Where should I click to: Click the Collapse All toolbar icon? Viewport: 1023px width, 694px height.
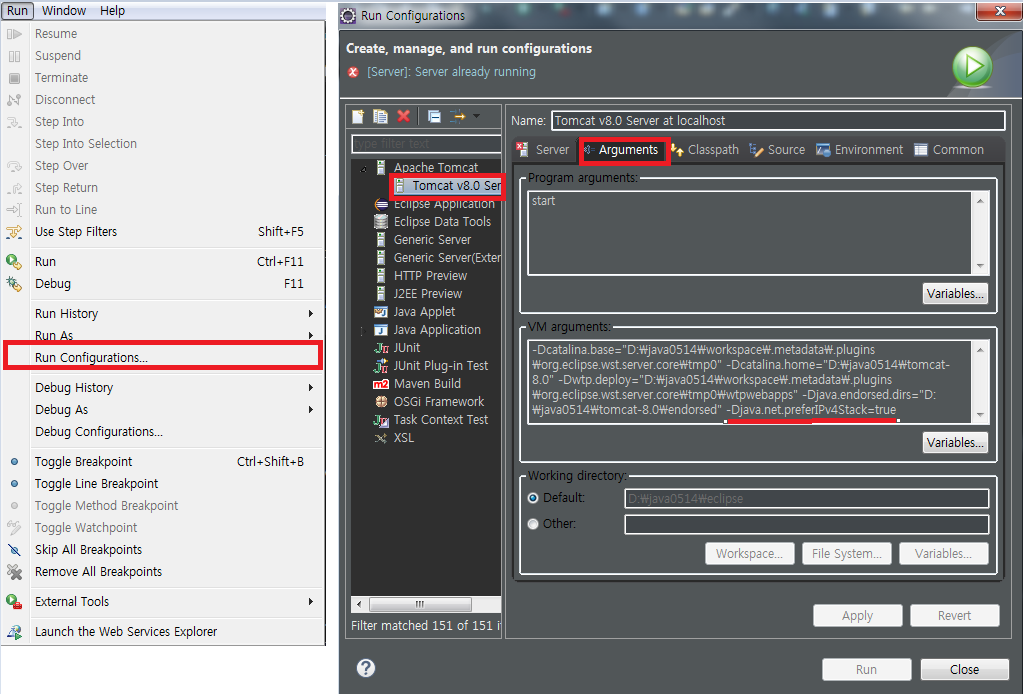435,117
